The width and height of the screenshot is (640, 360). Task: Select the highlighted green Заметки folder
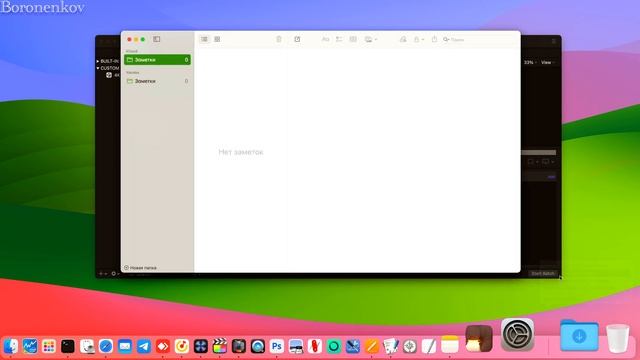[x=157, y=60]
